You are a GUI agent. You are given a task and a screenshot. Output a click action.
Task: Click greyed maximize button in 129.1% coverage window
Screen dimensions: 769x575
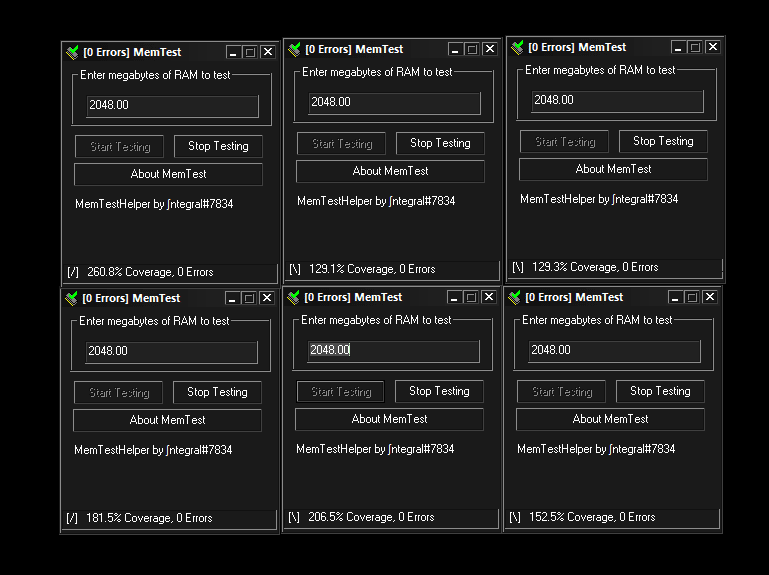472,49
